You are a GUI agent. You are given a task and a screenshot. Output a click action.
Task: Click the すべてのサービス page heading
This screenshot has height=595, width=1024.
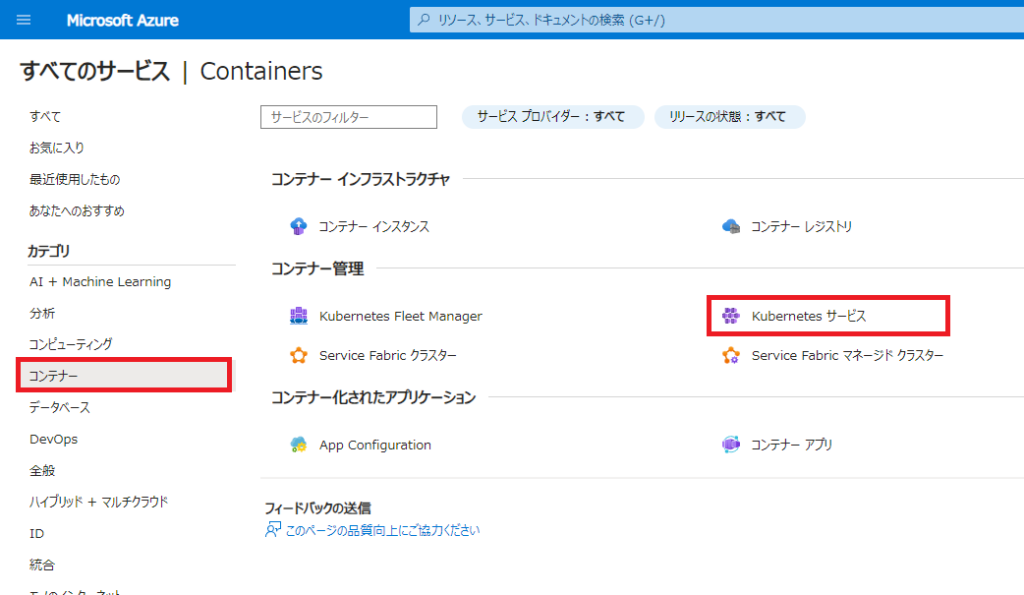(x=95, y=71)
